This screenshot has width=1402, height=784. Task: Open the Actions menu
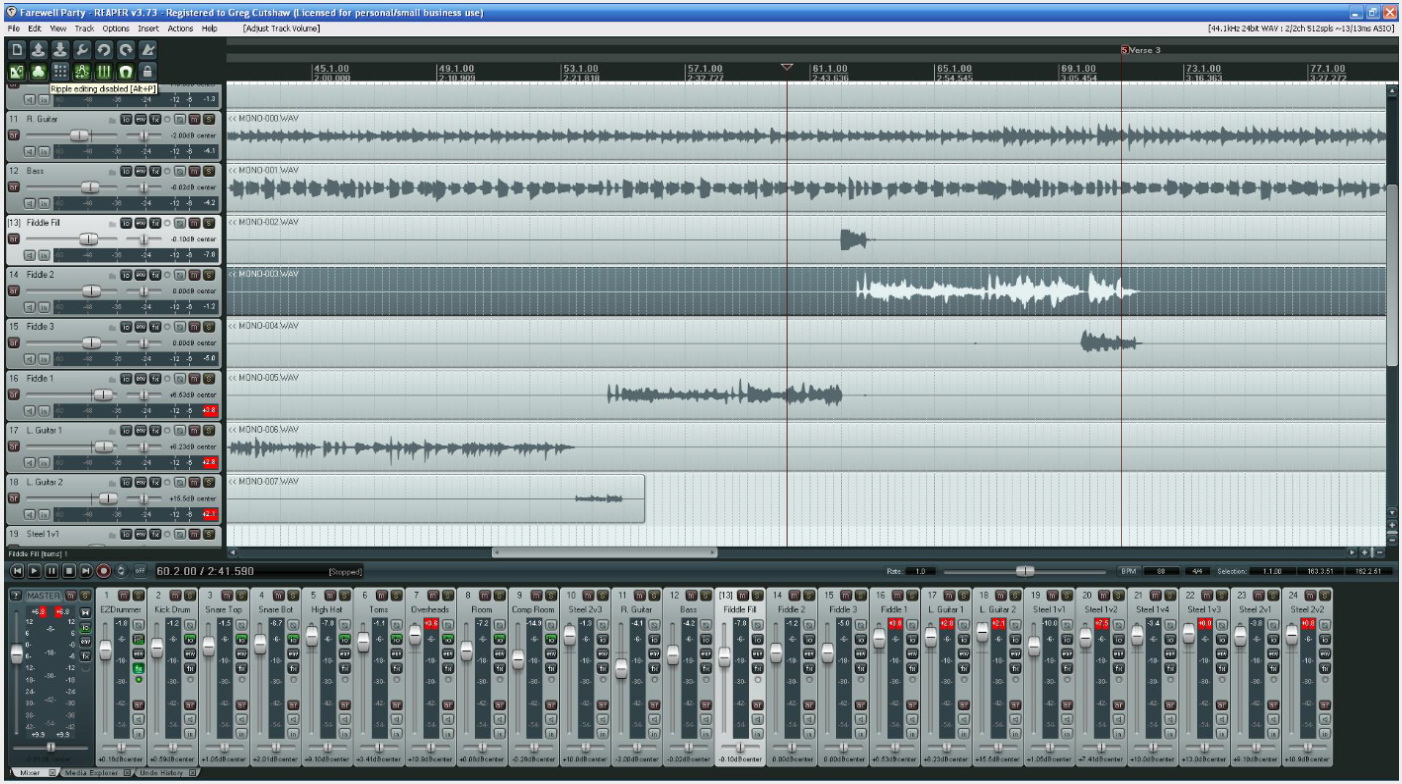[180, 29]
